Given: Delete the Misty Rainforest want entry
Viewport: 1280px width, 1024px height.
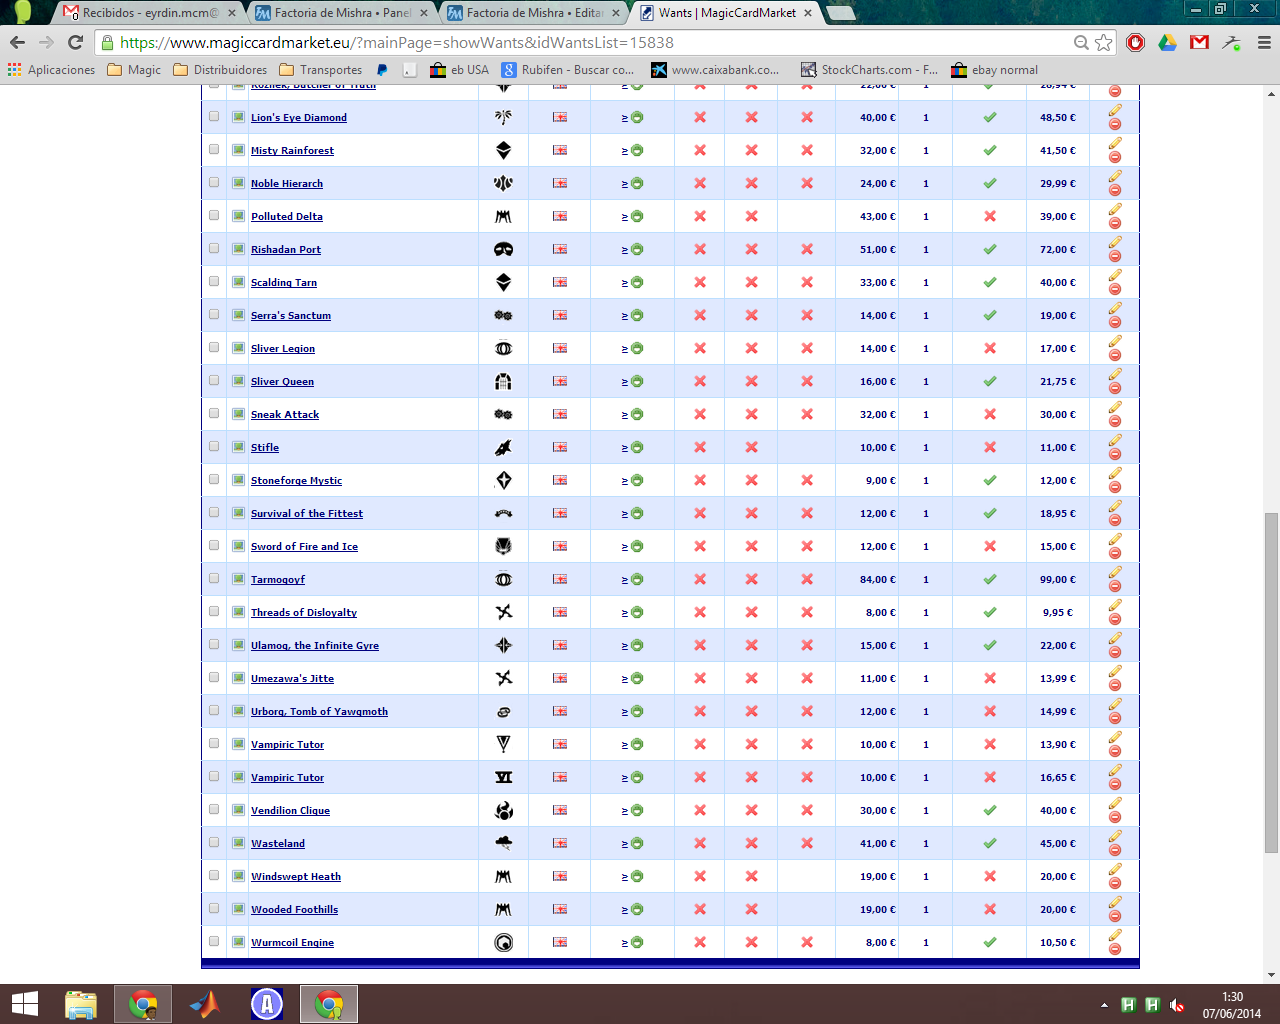Looking at the screenshot, I should (1115, 157).
